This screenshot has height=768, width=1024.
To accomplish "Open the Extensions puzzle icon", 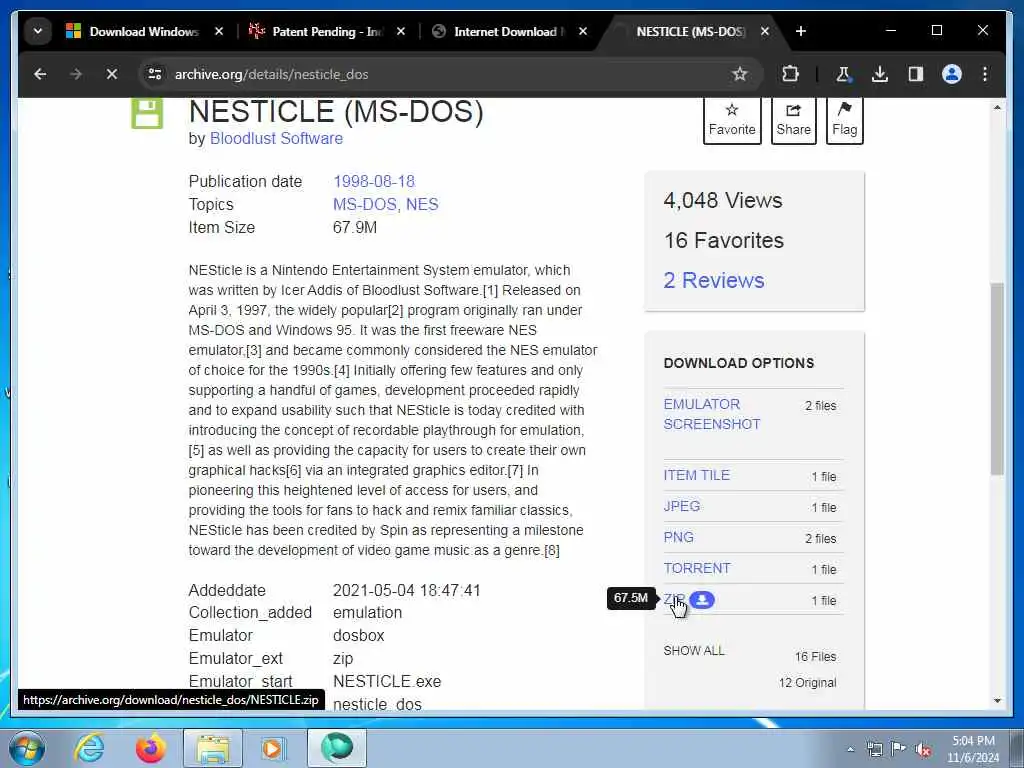I will (x=790, y=74).
